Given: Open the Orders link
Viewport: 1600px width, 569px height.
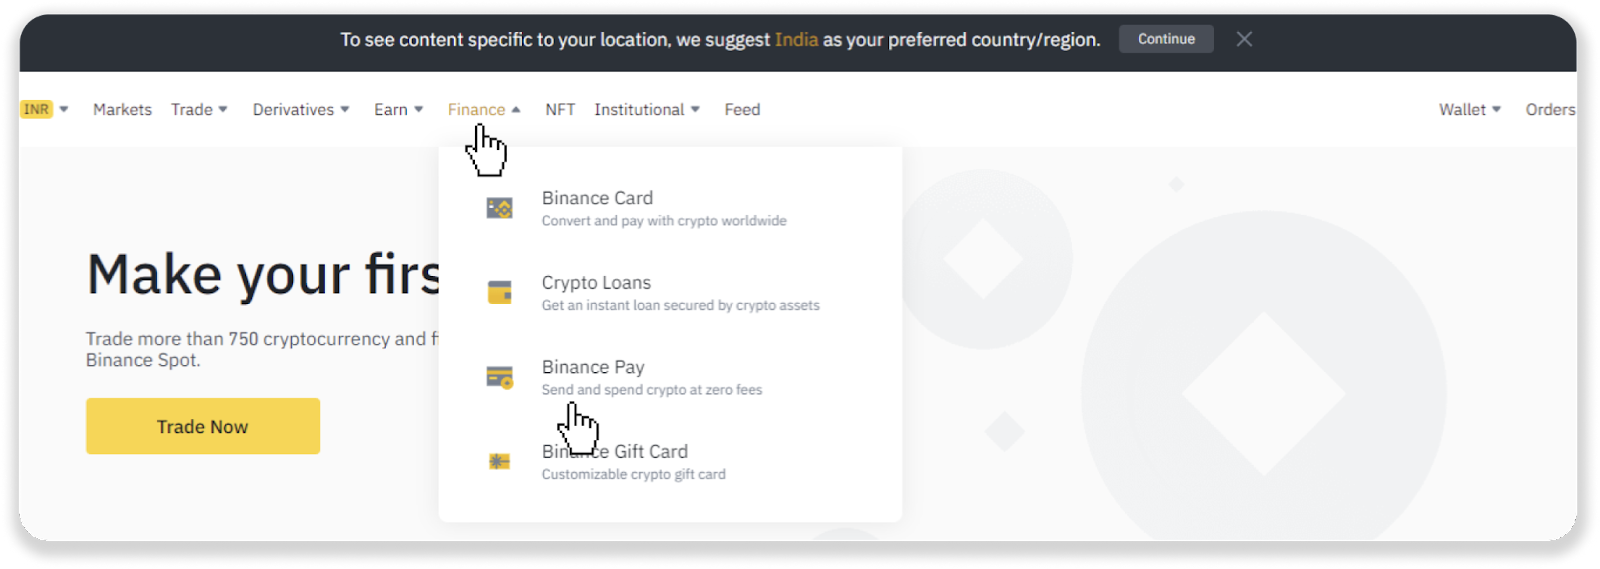Looking at the screenshot, I should point(1550,109).
